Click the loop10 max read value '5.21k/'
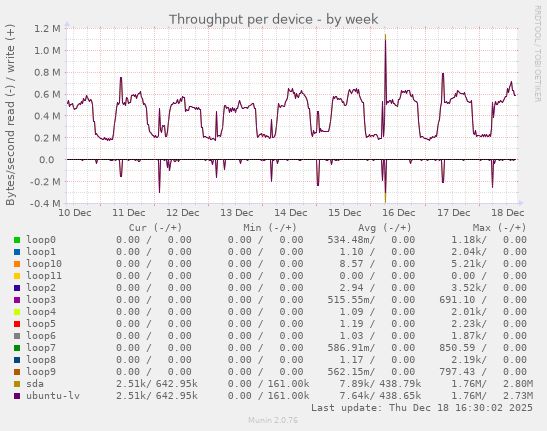The width and height of the screenshot is (547, 431). pyautogui.click(x=469, y=264)
